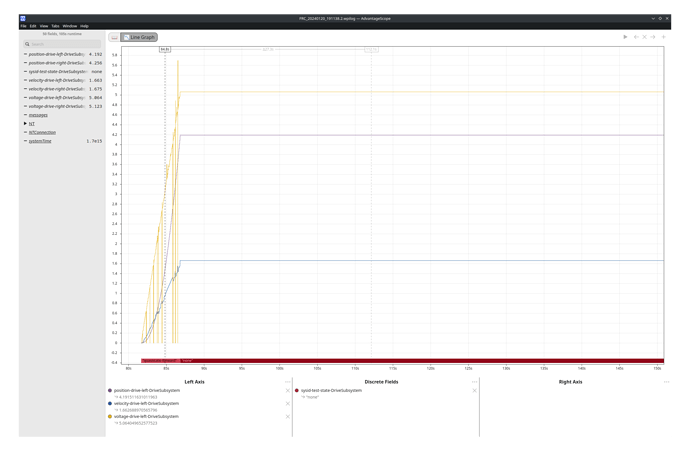
Task: Click the Discrete Fields heading
Action: click(382, 382)
